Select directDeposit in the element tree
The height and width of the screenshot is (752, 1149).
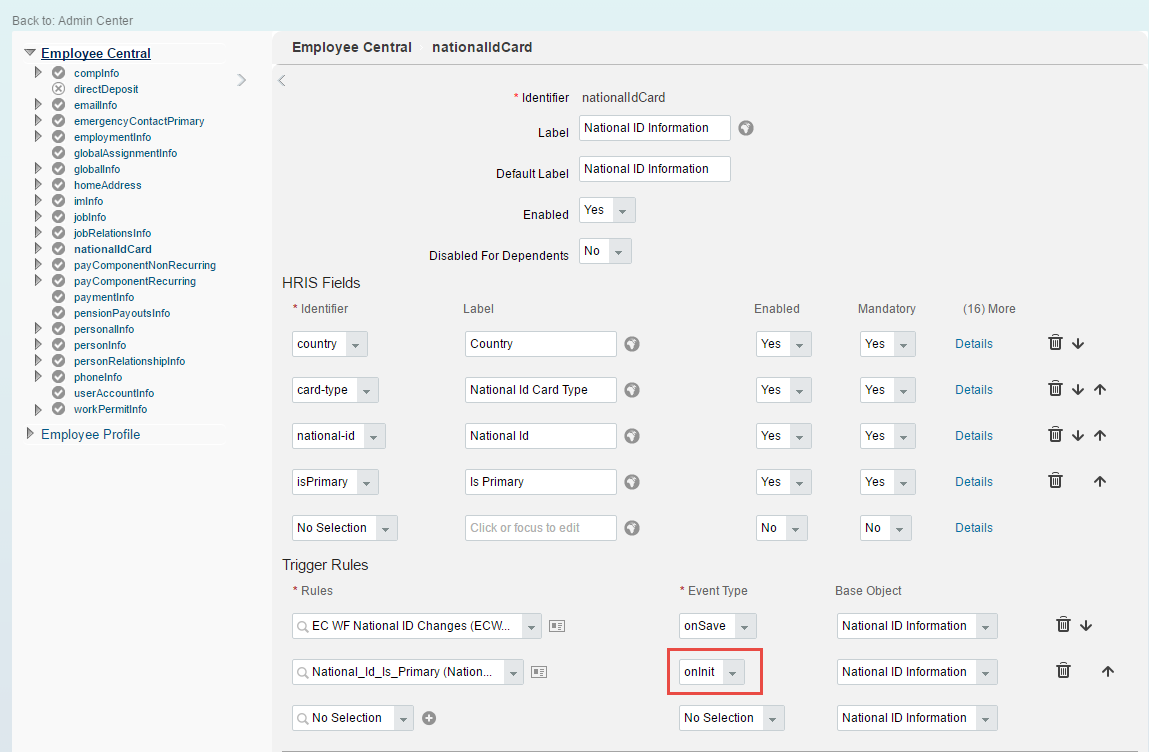[106, 89]
